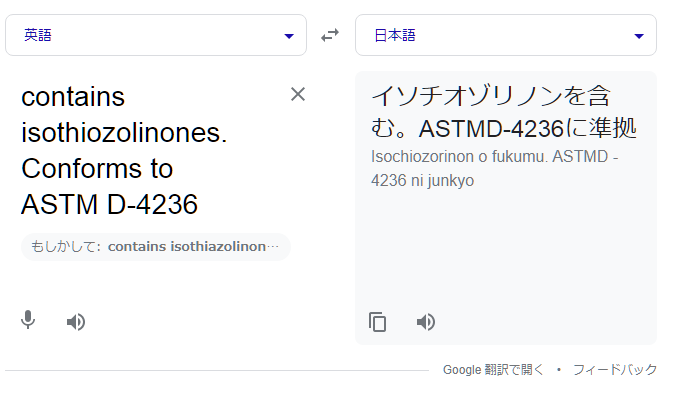Image resolution: width=691 pixels, height=415 pixels.
Task: Click the target language dropdown arrow
Action: [639, 36]
